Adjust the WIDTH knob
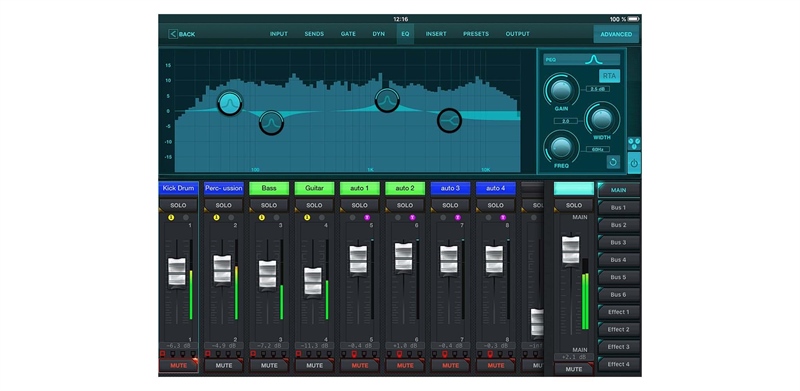This screenshot has height=391, width=800. (601, 118)
